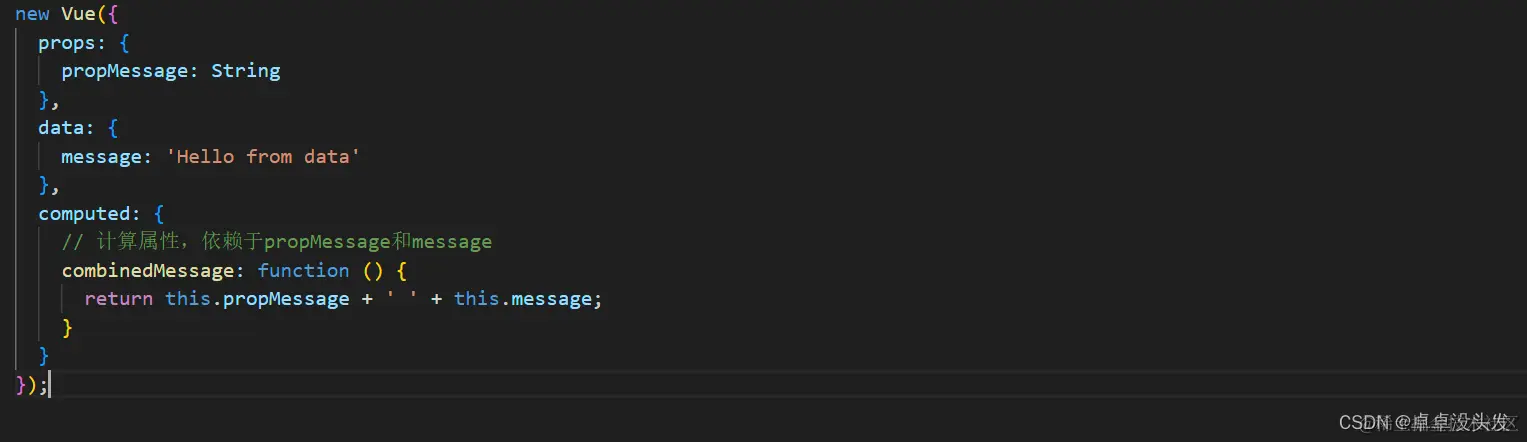Screen dimensions: 1527x442
Task: Click the 'return' keyword
Action: click(x=119, y=299)
